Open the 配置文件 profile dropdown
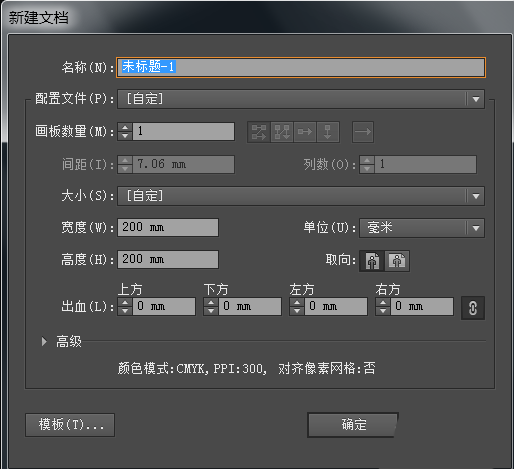This screenshot has height=469, width=514. point(301,99)
